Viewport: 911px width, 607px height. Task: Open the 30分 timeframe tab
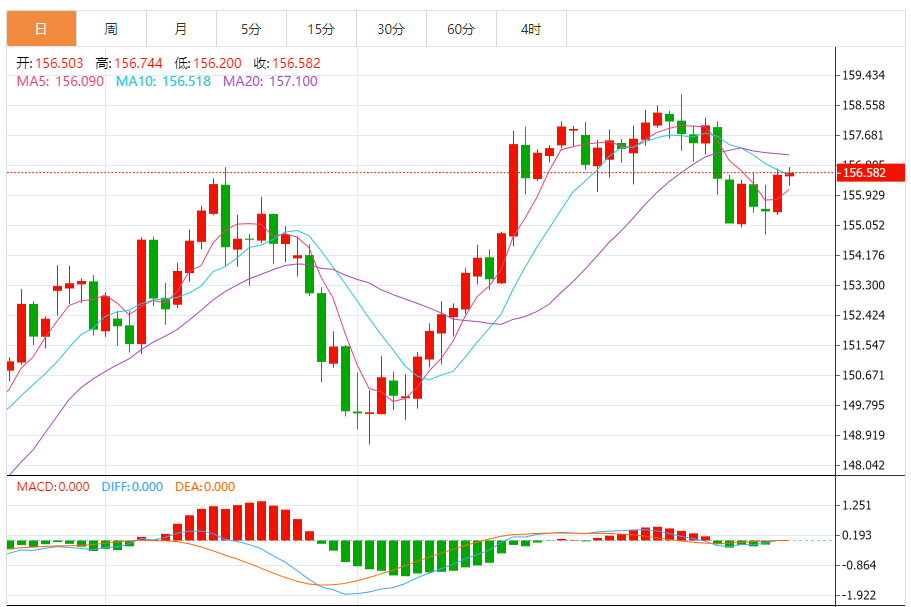click(391, 28)
